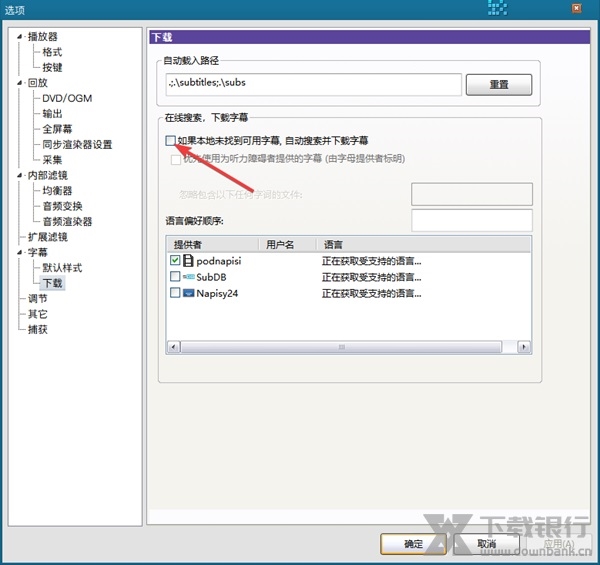Image resolution: width=600 pixels, height=565 pixels.
Task: Confirm with the 确定 button
Action: (413, 544)
